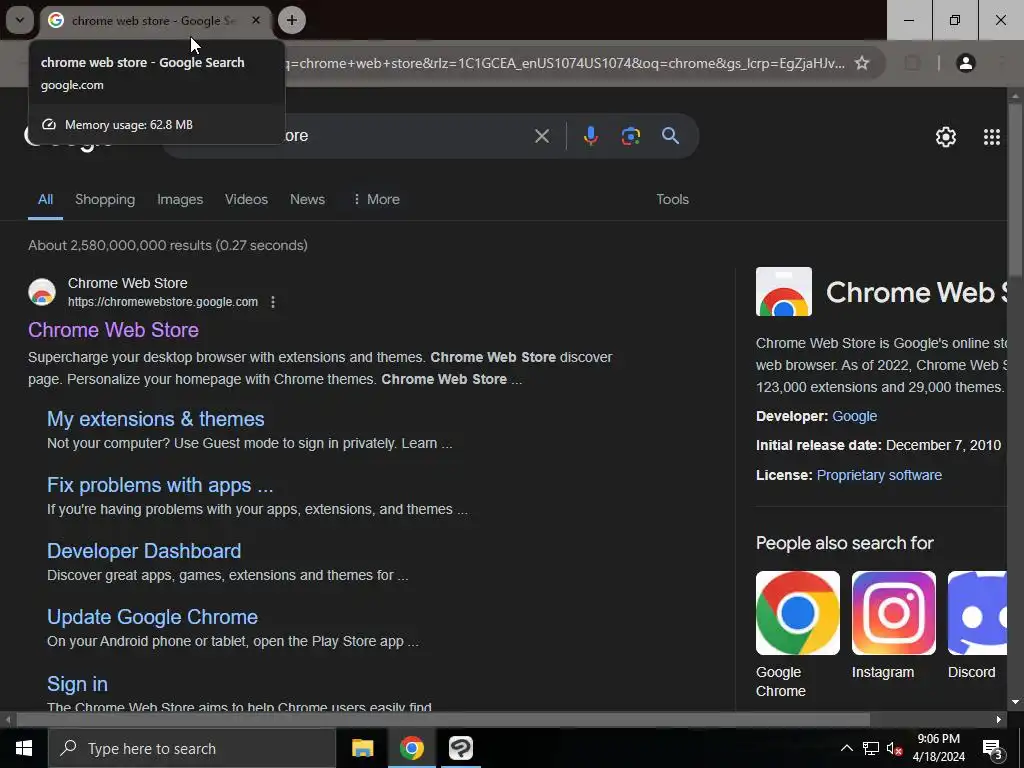This screenshot has height=768, width=1024.
Task: Expand the More search filters menu
Action: coord(376,200)
